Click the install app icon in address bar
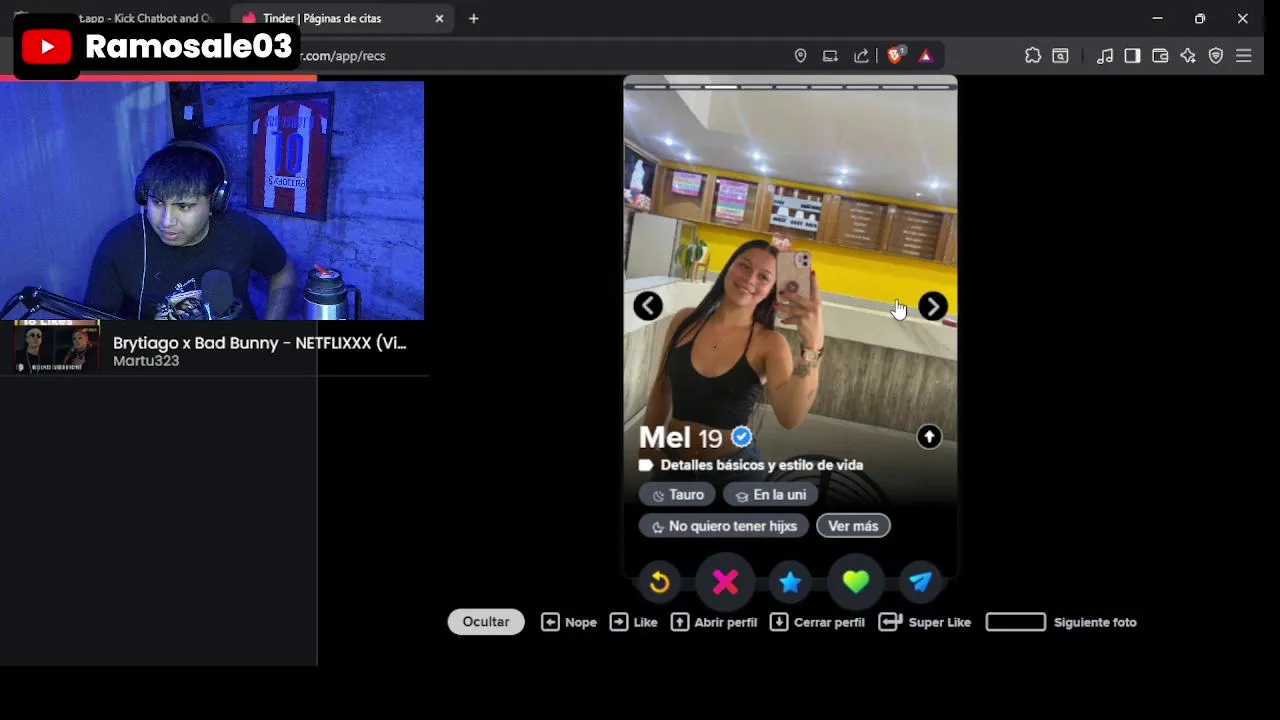1280x720 pixels. (x=830, y=56)
